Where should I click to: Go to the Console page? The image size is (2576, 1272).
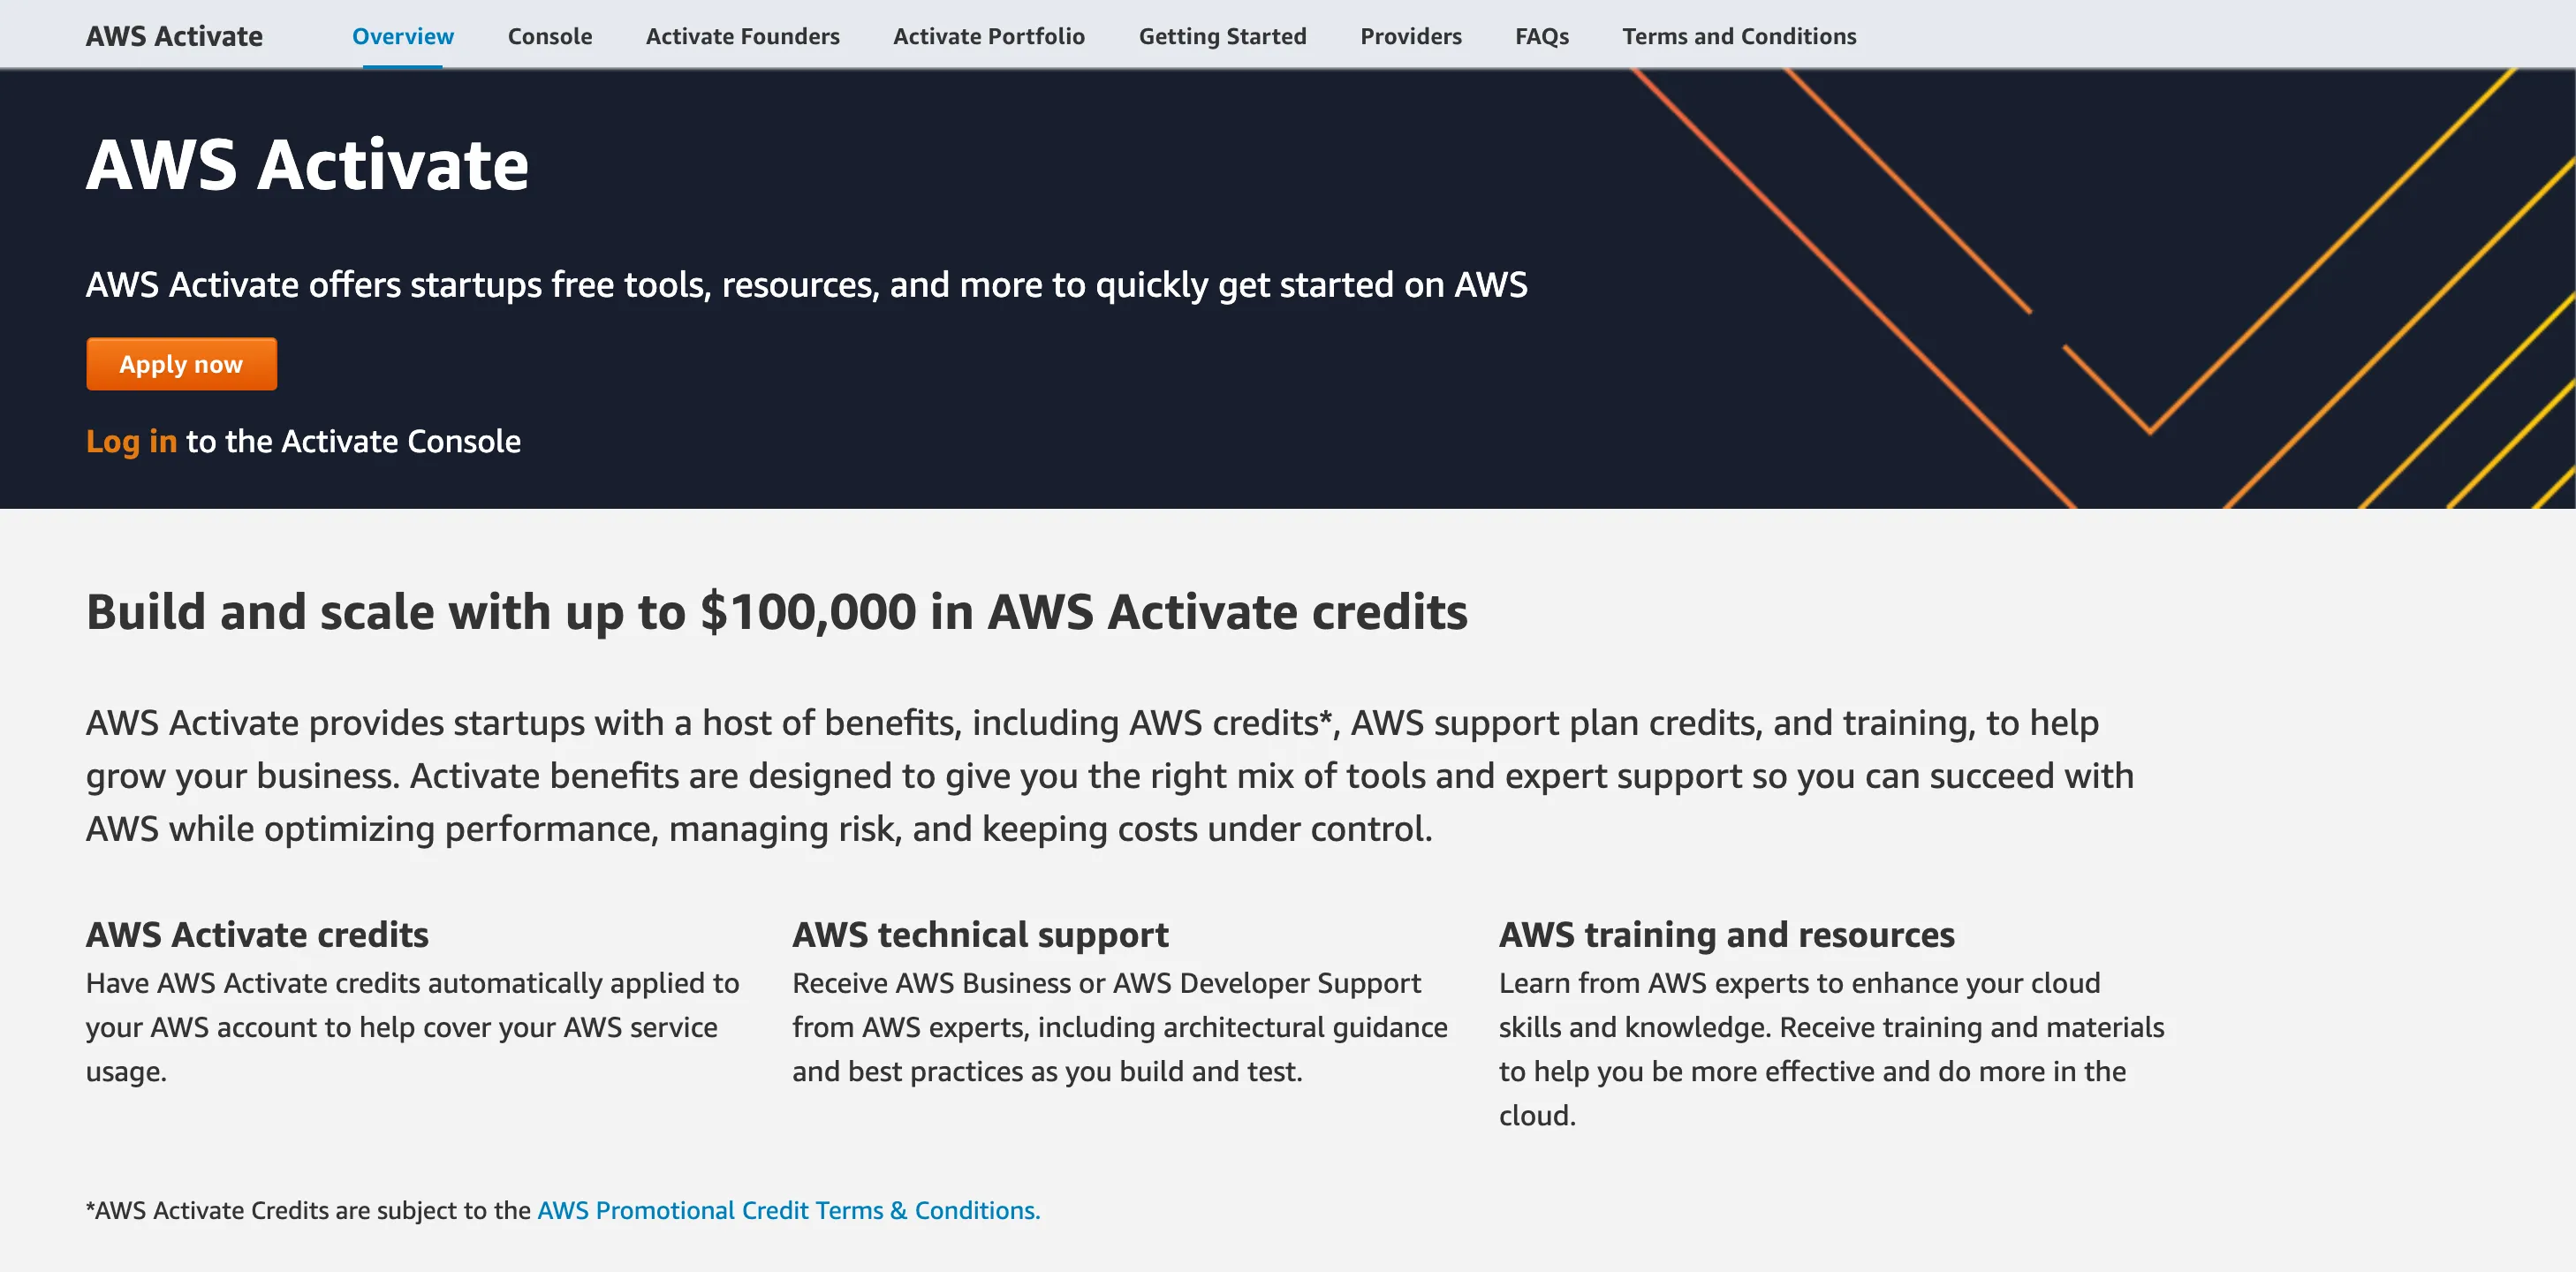[550, 35]
